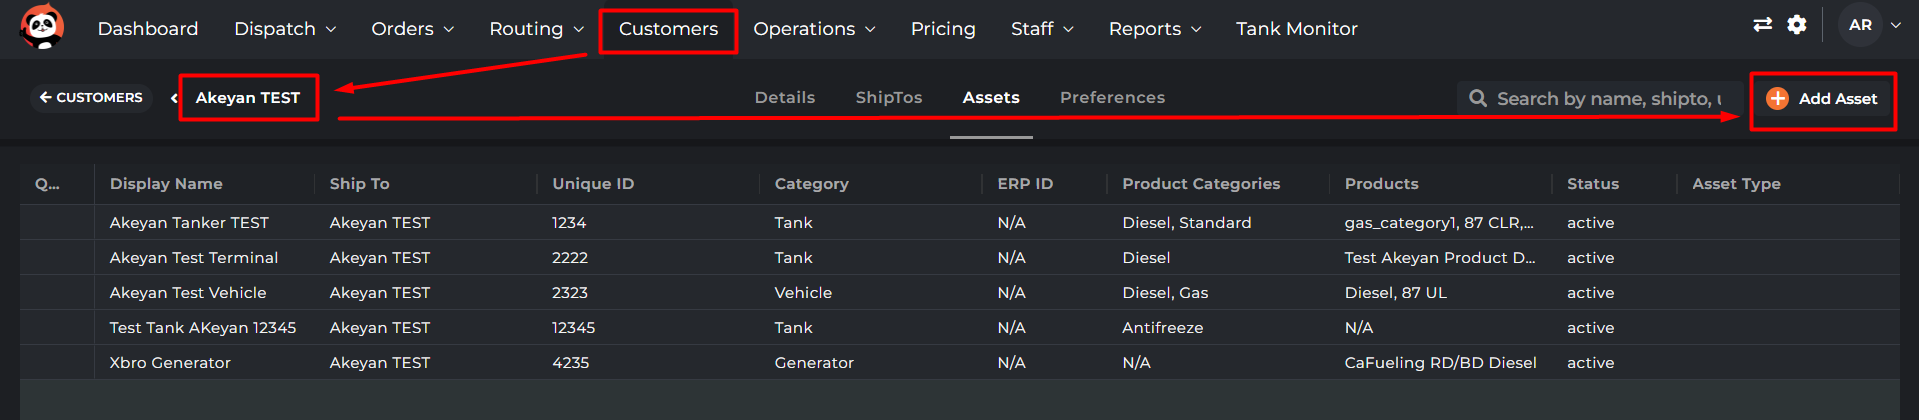Sort by the Display Name column header
The width and height of the screenshot is (1919, 420).
[x=166, y=184]
